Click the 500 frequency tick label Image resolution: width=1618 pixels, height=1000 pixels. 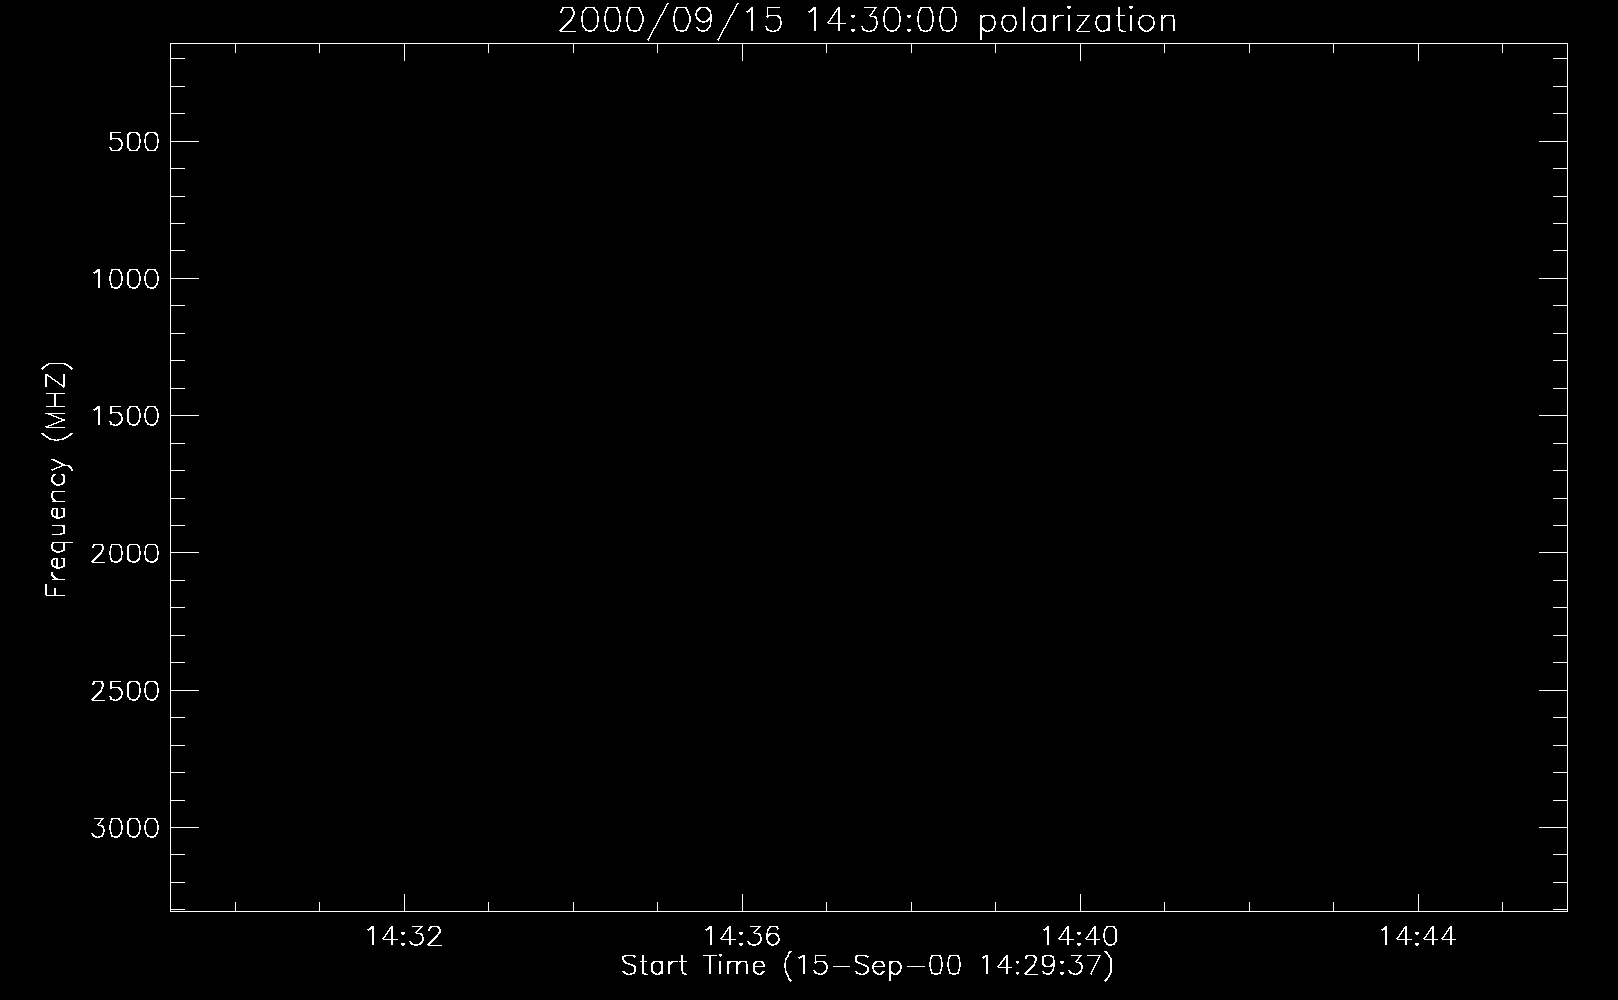coord(135,142)
